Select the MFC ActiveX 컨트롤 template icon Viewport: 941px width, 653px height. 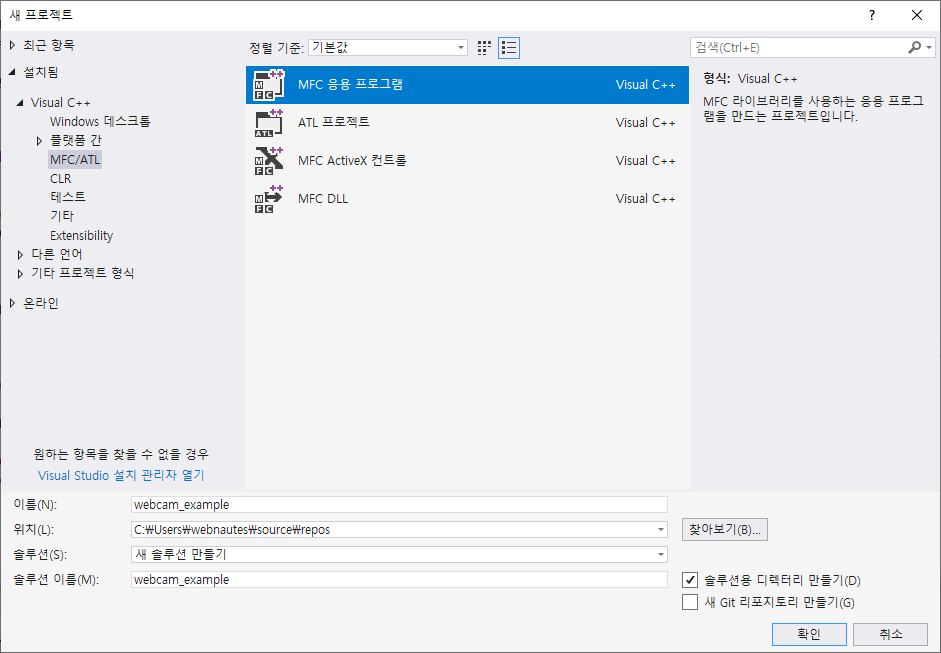[268, 161]
